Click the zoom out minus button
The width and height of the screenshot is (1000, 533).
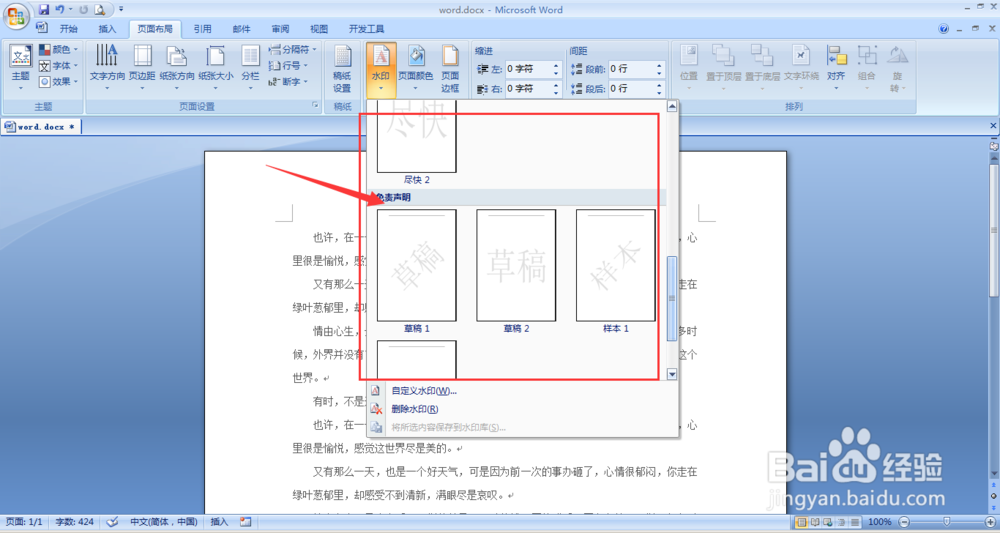click(x=904, y=522)
